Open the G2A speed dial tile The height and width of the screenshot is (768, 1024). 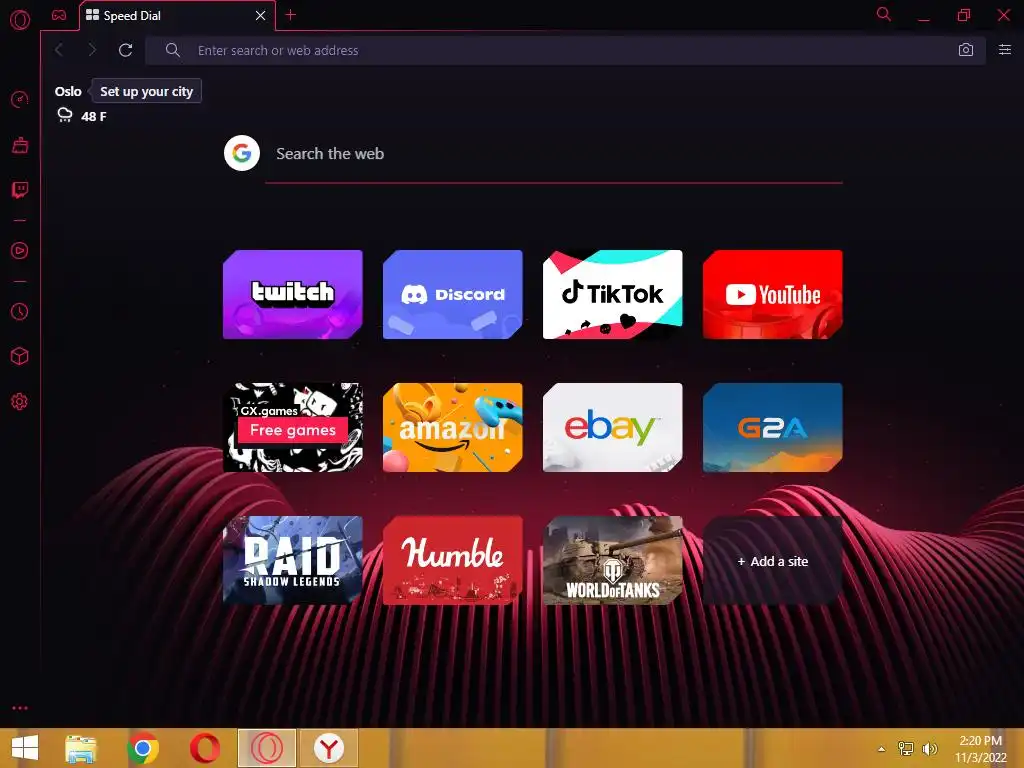tap(773, 428)
